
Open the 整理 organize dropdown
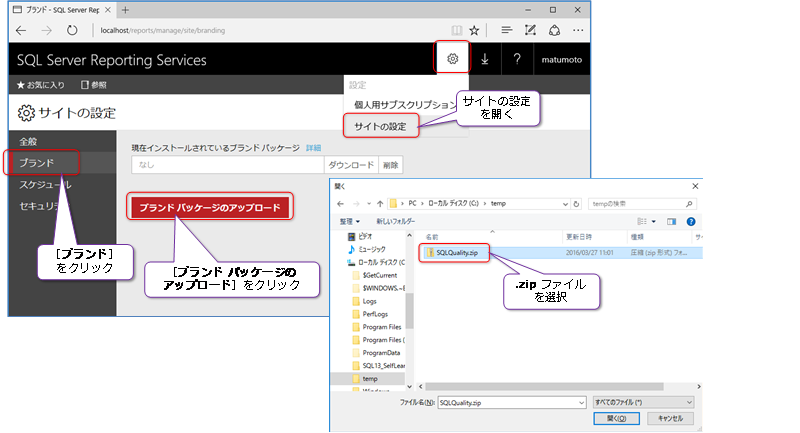(350, 221)
